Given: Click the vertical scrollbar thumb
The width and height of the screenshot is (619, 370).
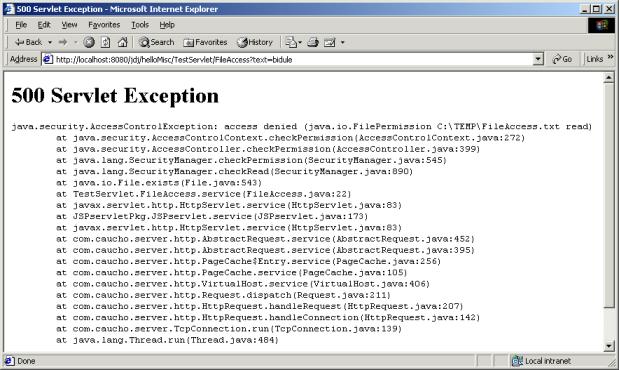Looking at the screenshot, I should point(609,195).
